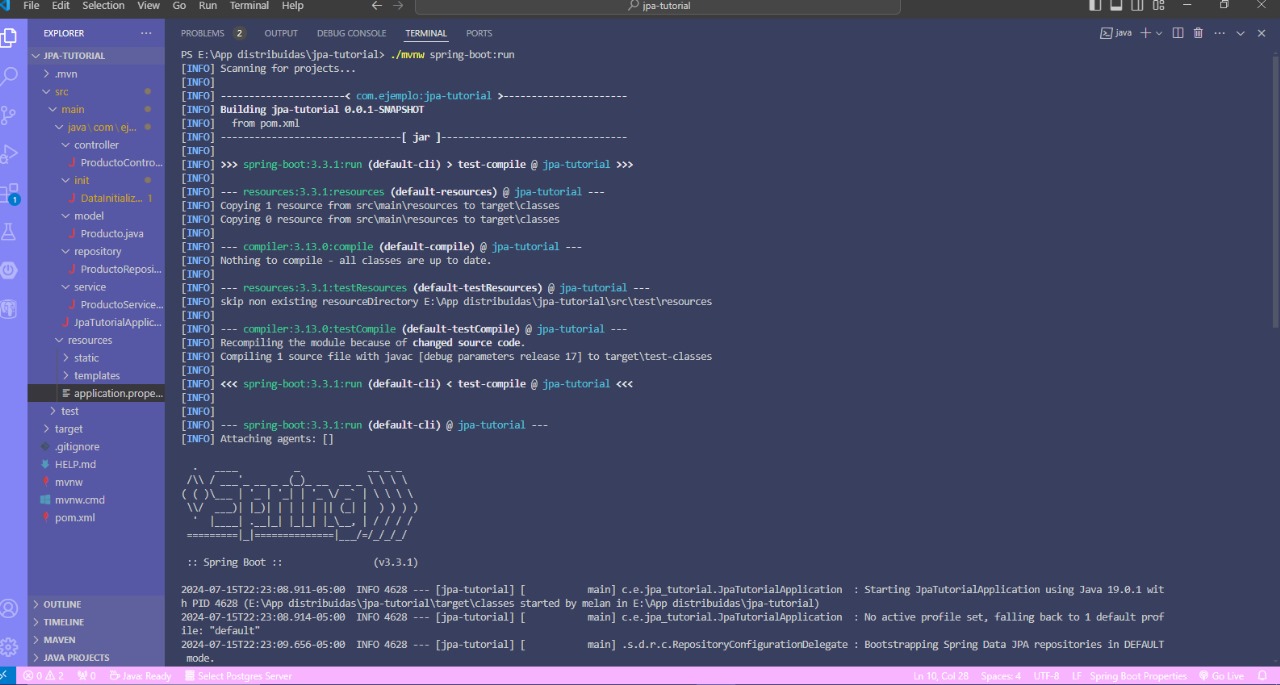This screenshot has height=685, width=1280.
Task: Create a new terminal with plus icon
Action: (1146, 33)
